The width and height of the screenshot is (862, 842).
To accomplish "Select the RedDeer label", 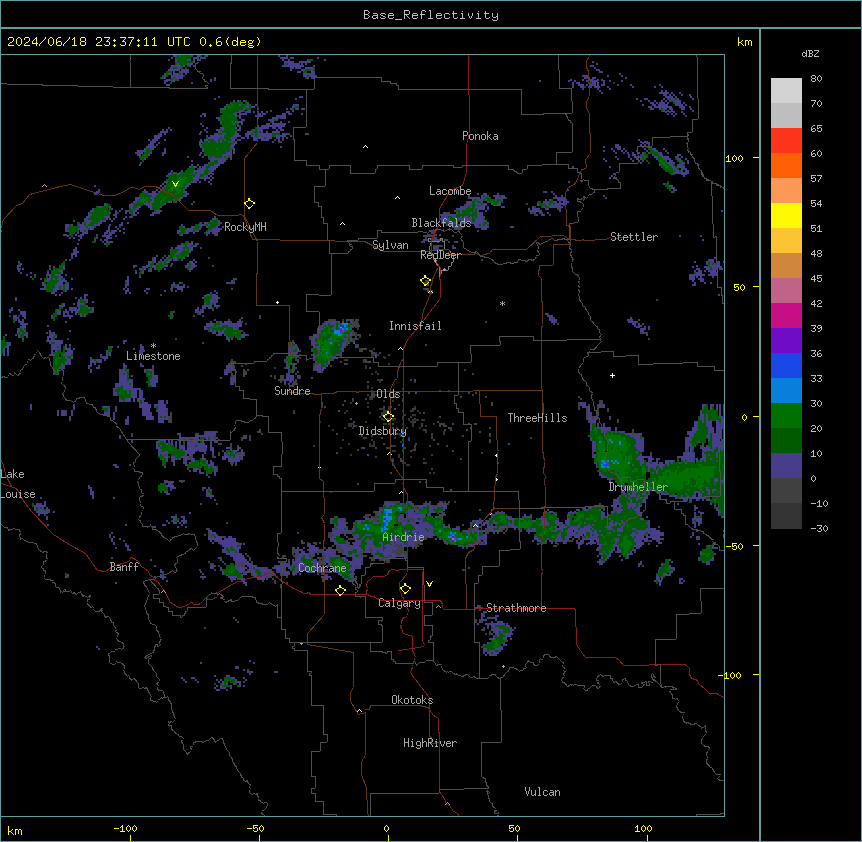I will pyautogui.click(x=440, y=255).
